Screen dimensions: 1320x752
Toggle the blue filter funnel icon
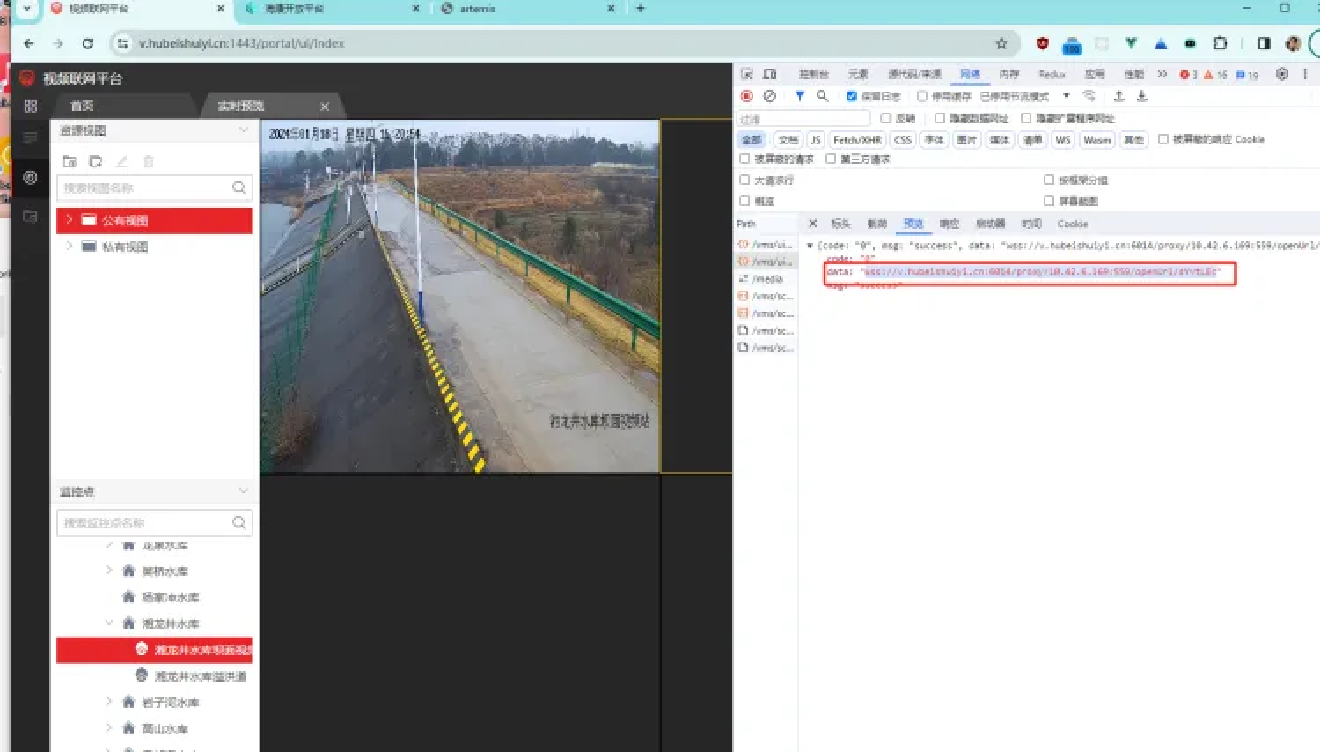coord(800,96)
